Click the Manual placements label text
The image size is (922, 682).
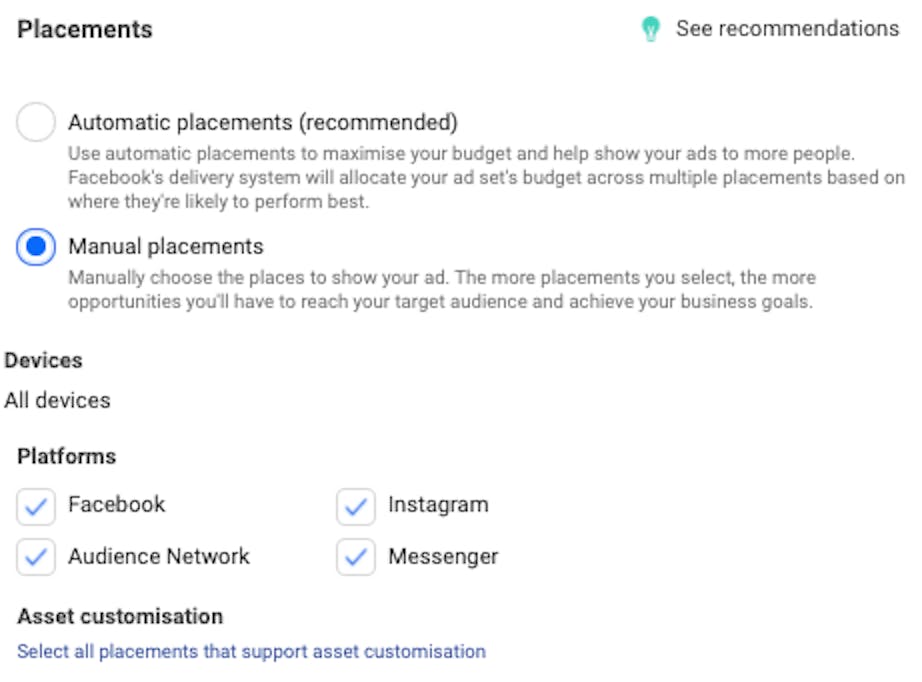(x=166, y=246)
